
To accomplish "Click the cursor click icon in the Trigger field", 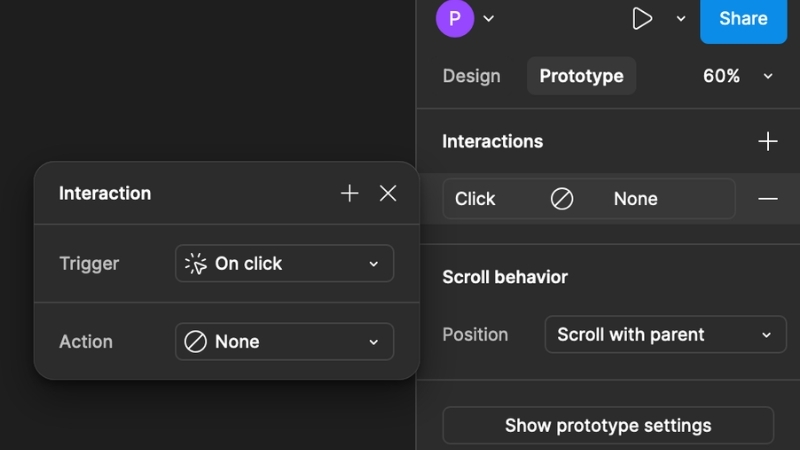I will point(196,264).
